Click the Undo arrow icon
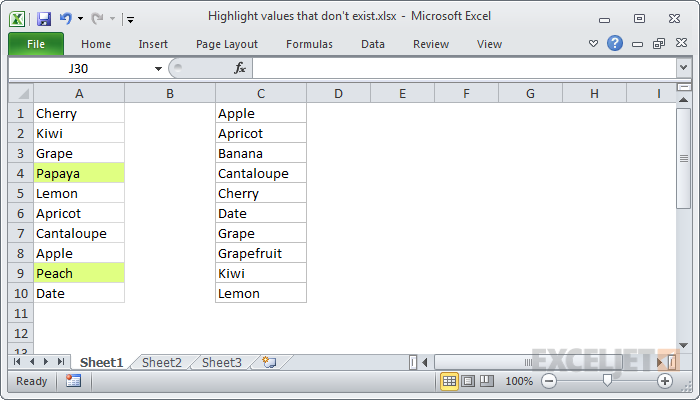Screen dimensions: 700x400 click(66, 18)
